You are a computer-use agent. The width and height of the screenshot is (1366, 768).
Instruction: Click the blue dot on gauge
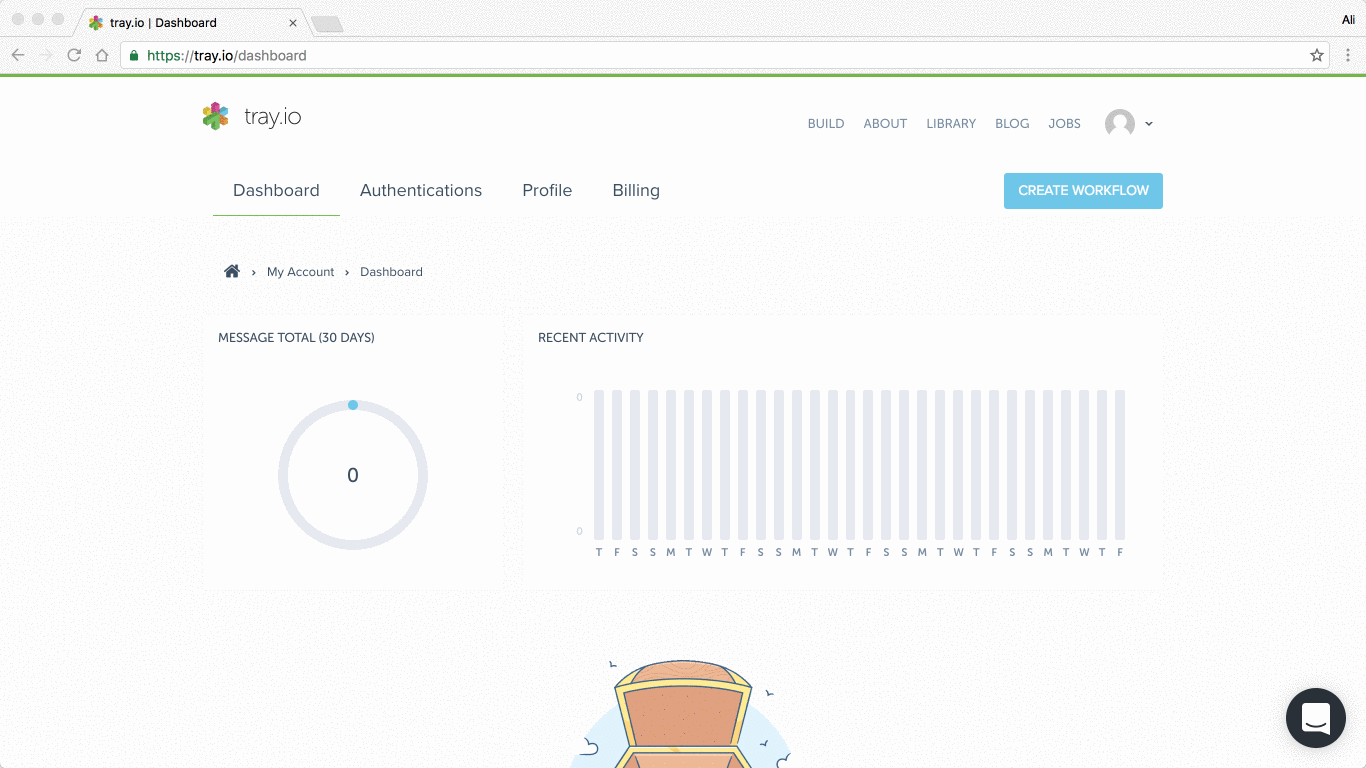tap(353, 405)
